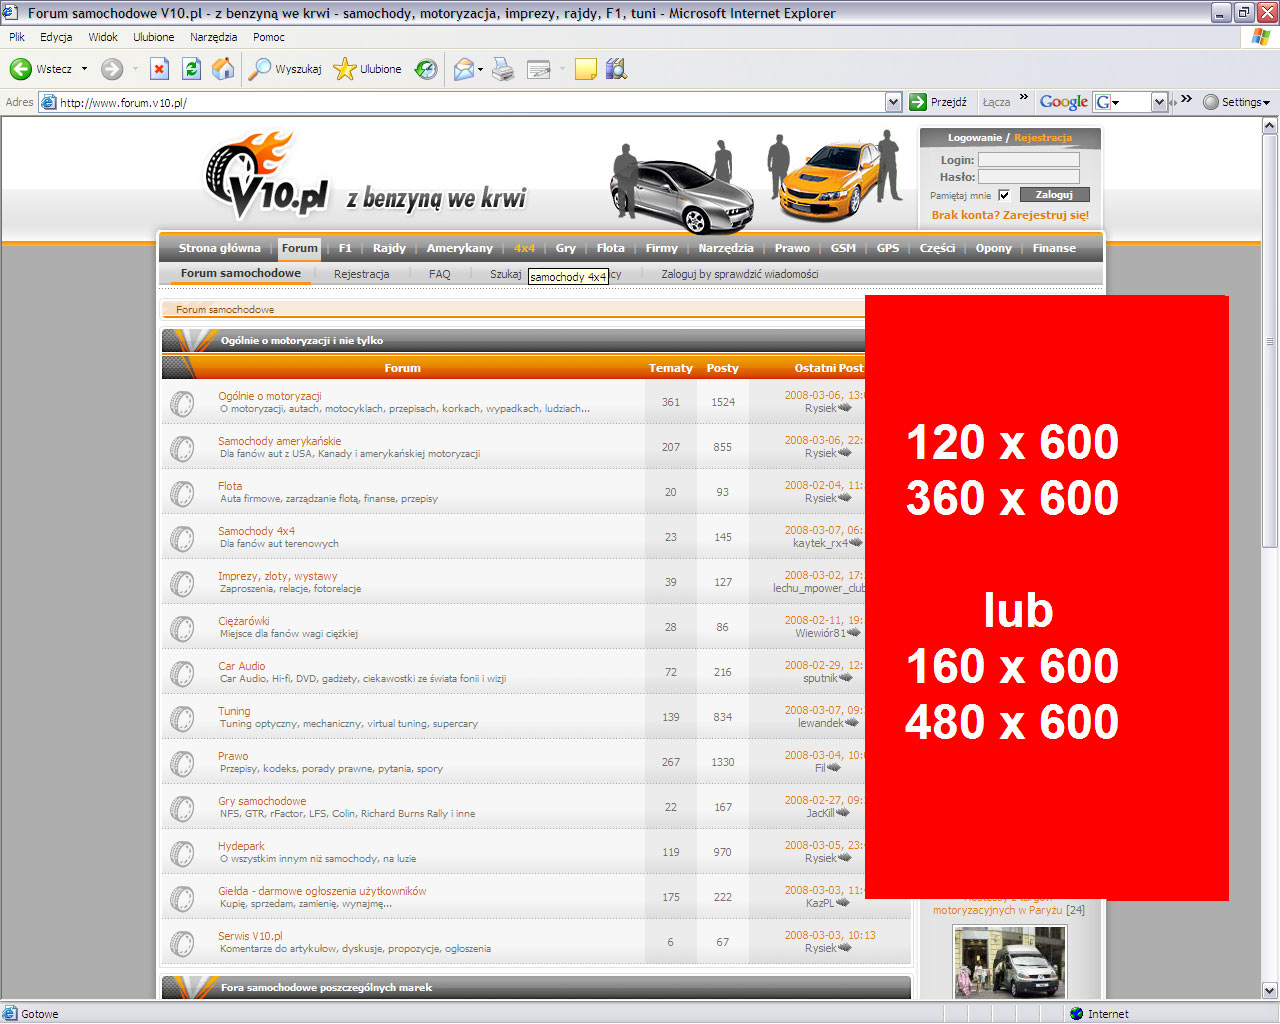This screenshot has height=1024, width=1280.
Task: Click the V10.pl tire logo
Action: (x=266, y=175)
